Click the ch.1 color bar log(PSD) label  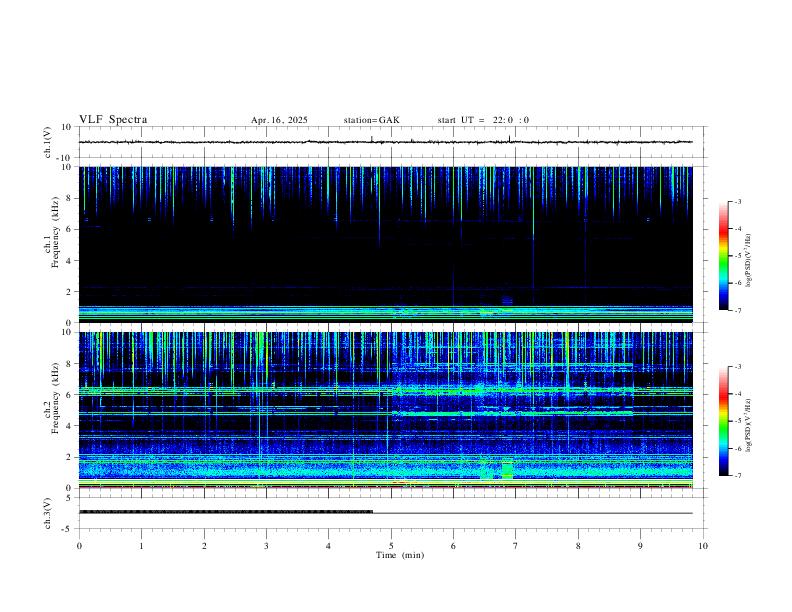749,260
